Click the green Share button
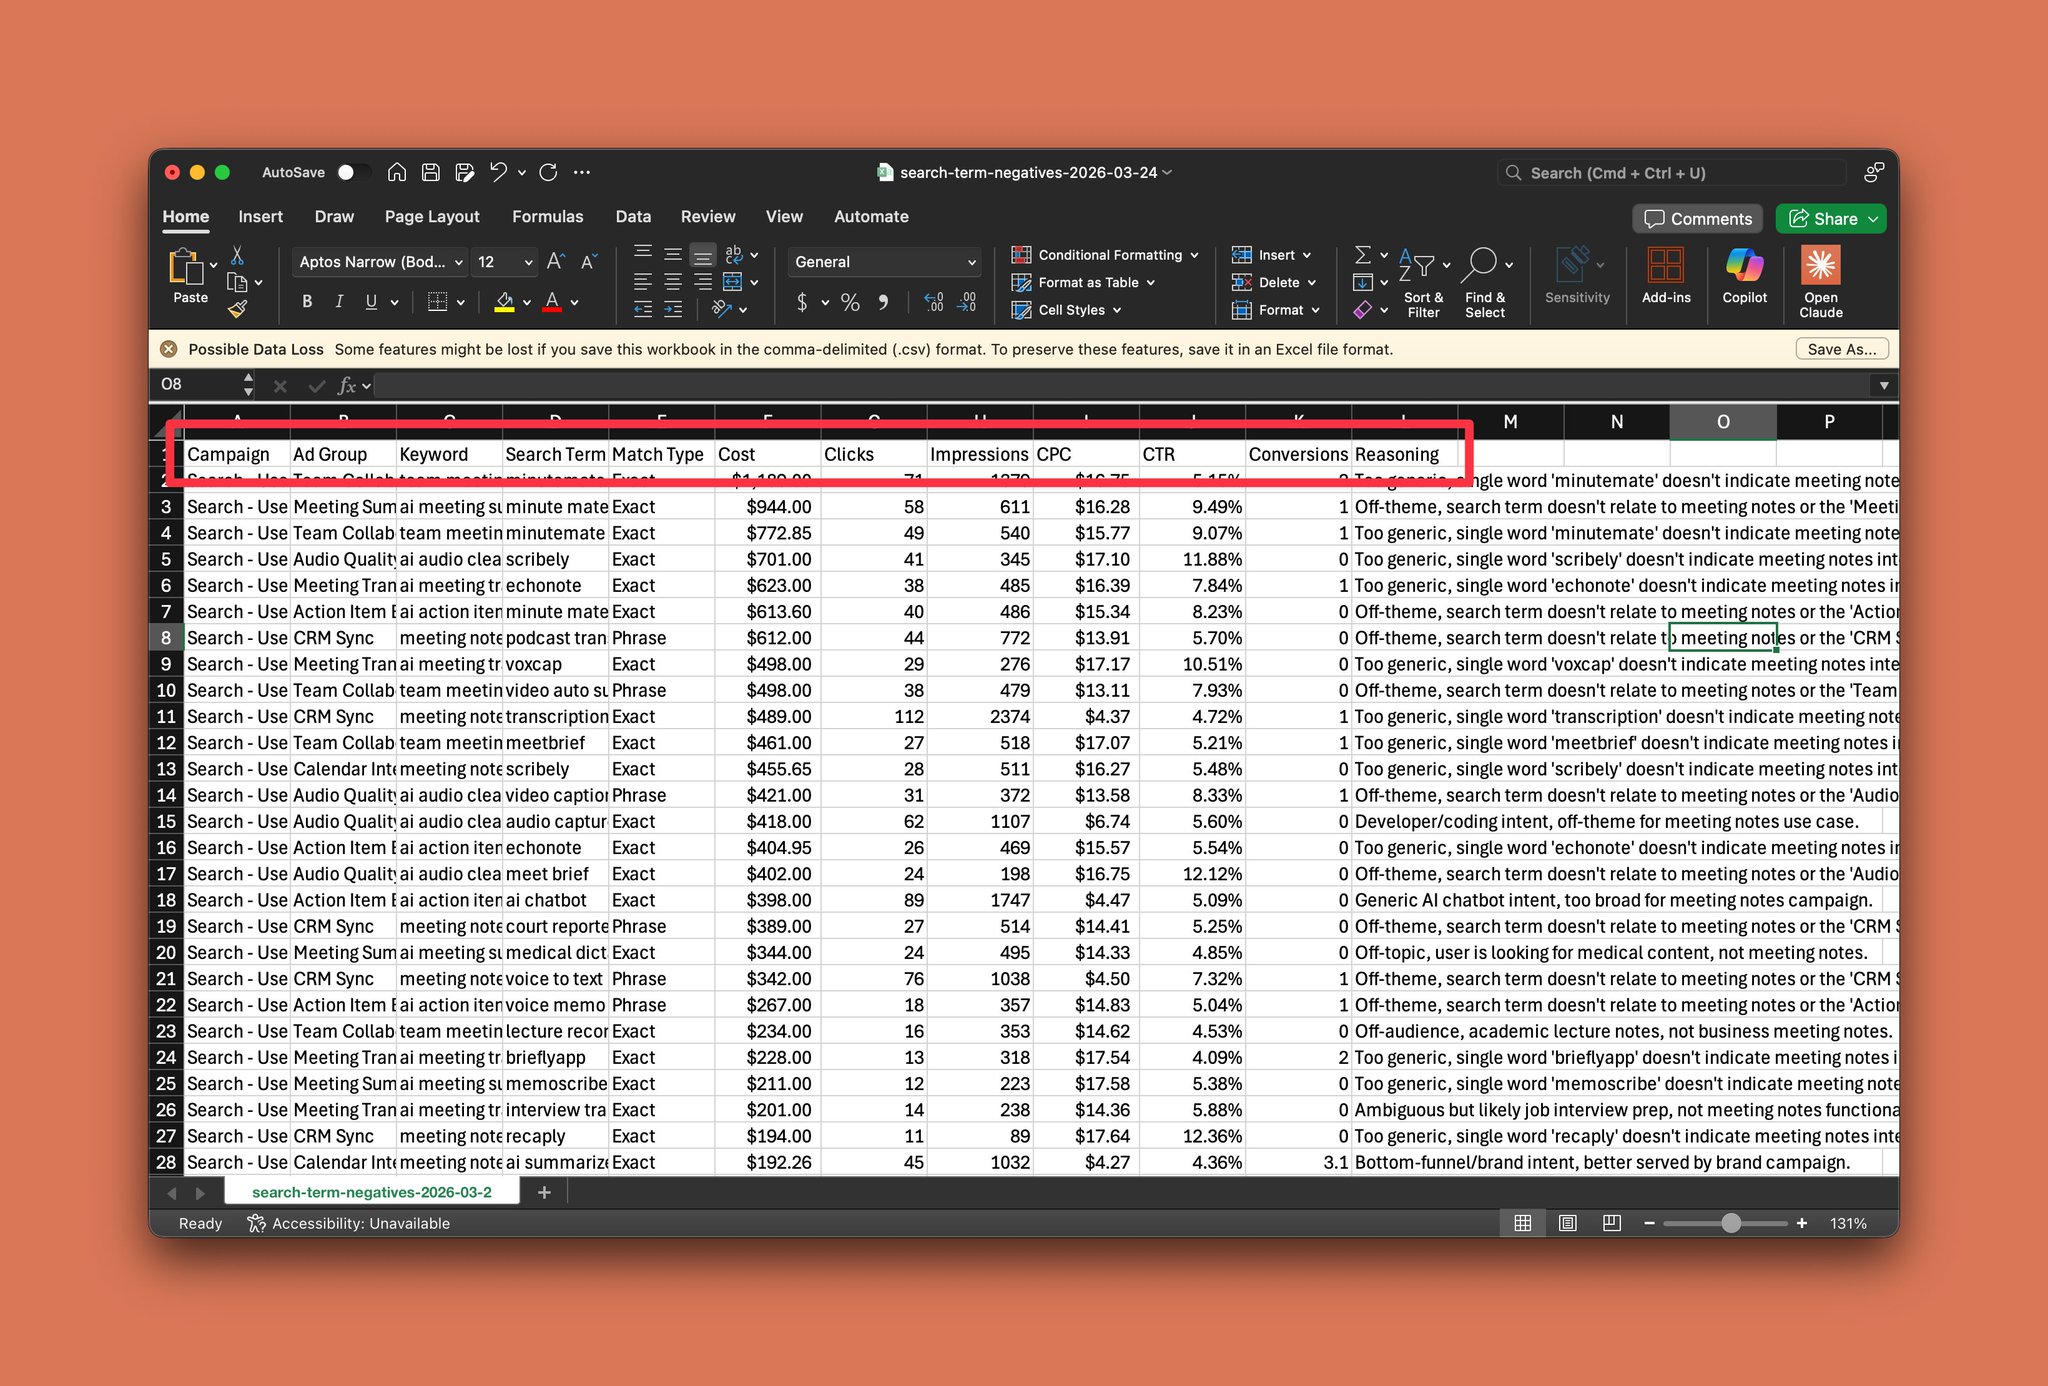Viewport: 2048px width, 1386px height. tap(1830, 219)
